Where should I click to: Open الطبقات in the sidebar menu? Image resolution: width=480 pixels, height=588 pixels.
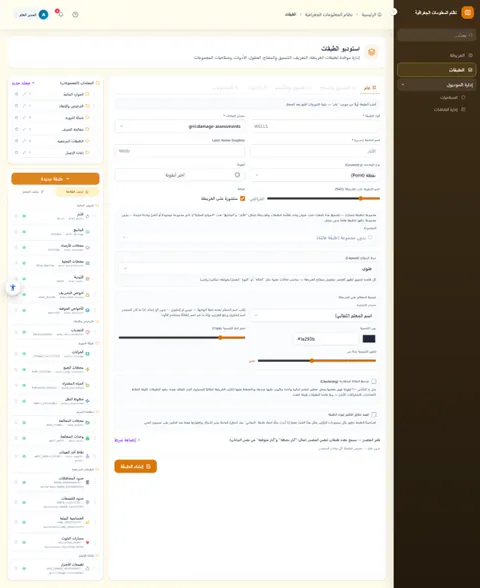click(437, 70)
